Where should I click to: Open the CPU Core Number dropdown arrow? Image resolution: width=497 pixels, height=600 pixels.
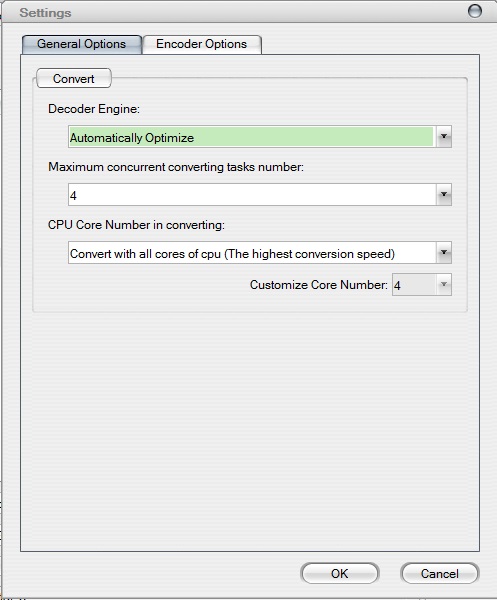[x=444, y=253]
